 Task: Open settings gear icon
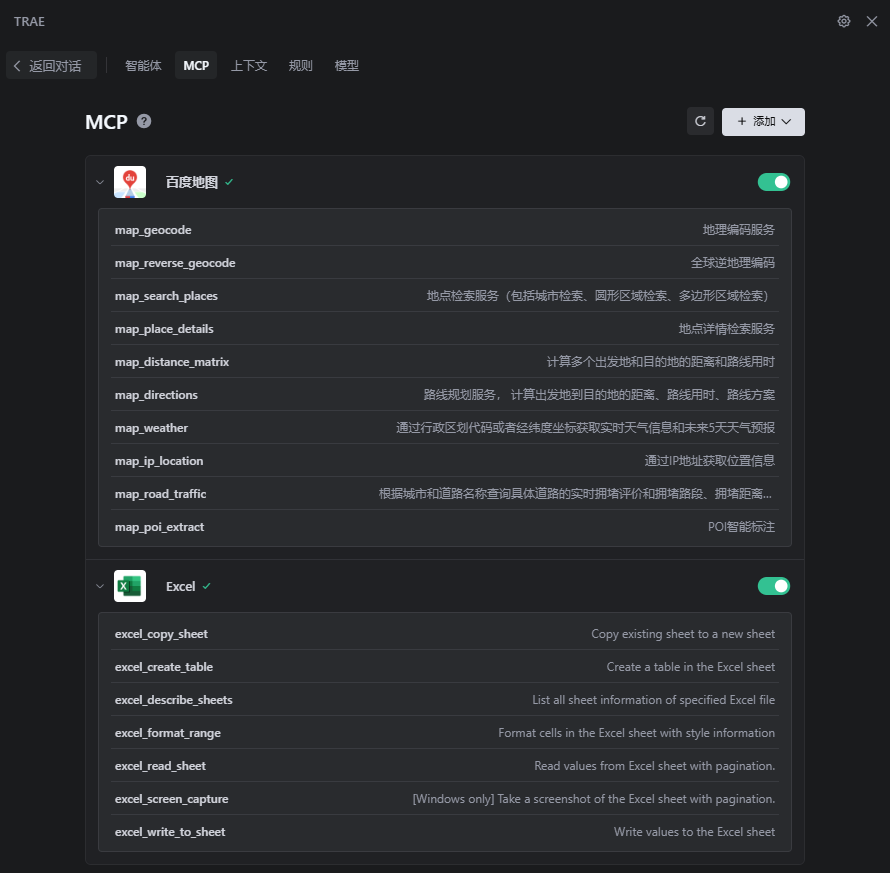tap(844, 22)
